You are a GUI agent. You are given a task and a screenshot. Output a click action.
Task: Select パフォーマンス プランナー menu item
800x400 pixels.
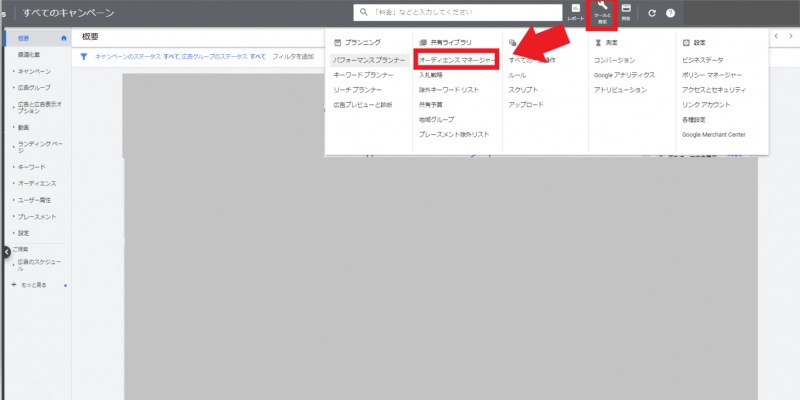point(369,60)
